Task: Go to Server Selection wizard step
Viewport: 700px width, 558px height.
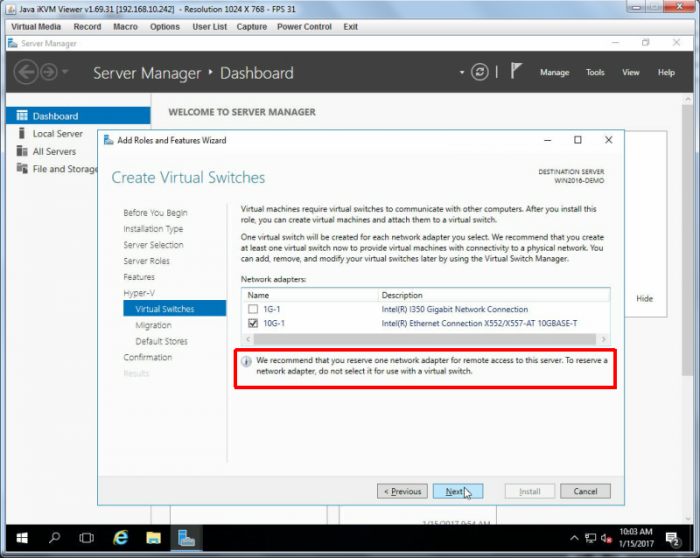Action: coord(153,245)
